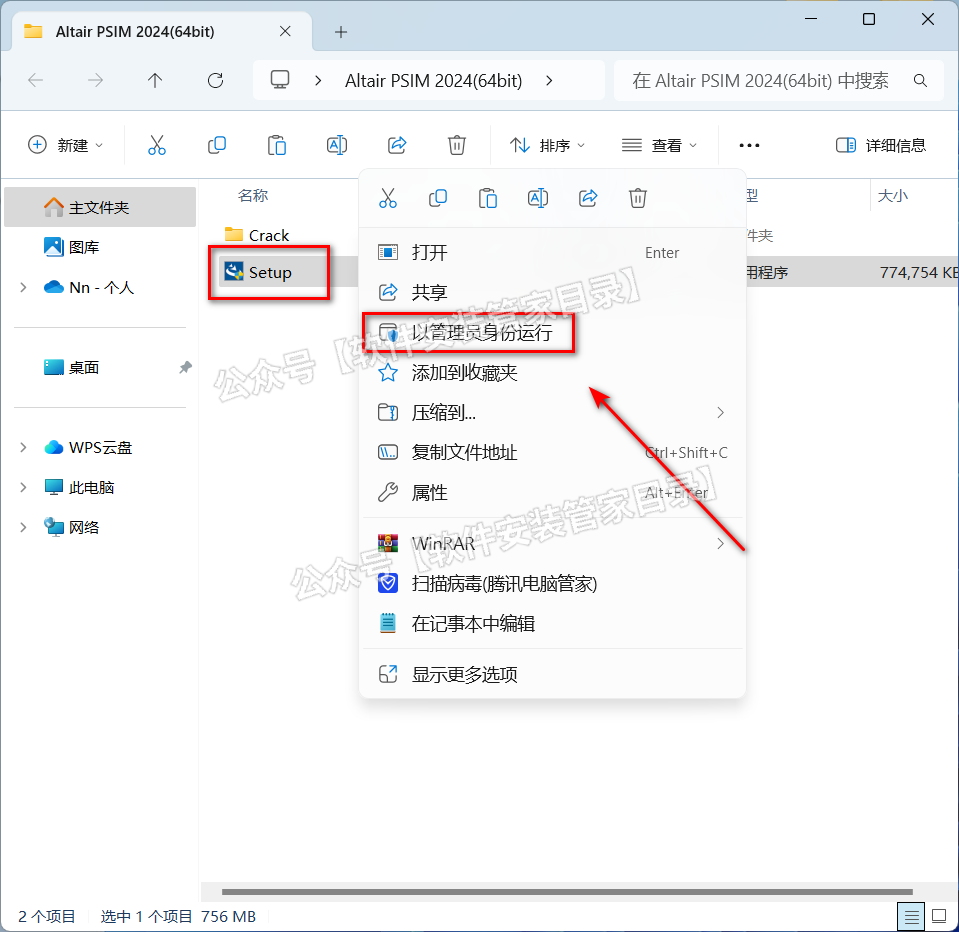Screen dimensions: 959x932
Task: Expand the 网络 tree node
Action: (23, 527)
